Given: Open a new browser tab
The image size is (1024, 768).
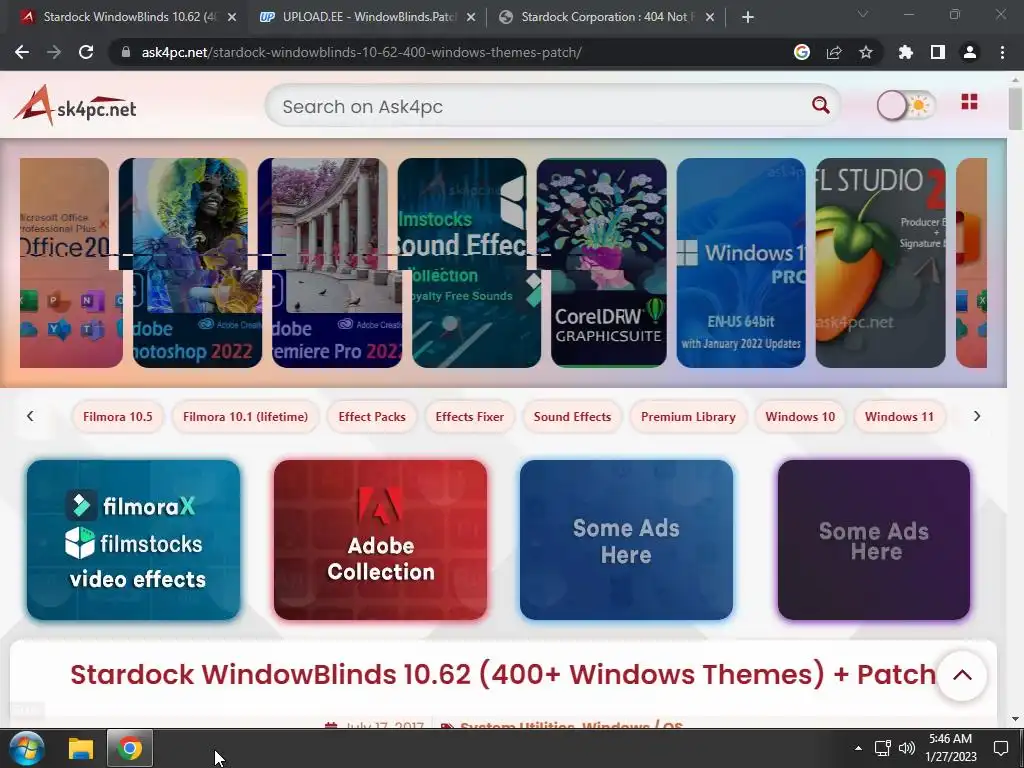Looking at the screenshot, I should 748,18.
